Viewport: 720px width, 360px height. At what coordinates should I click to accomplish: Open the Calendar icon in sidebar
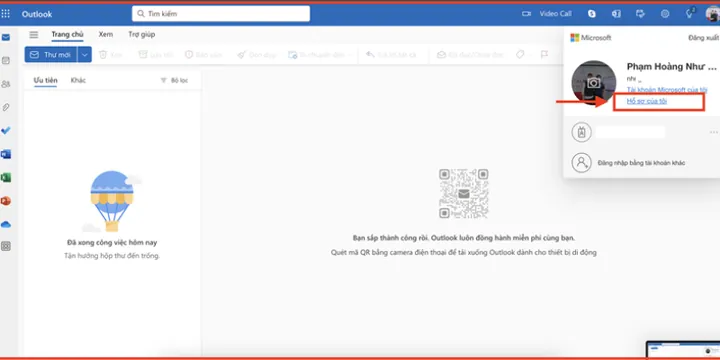(x=6, y=61)
